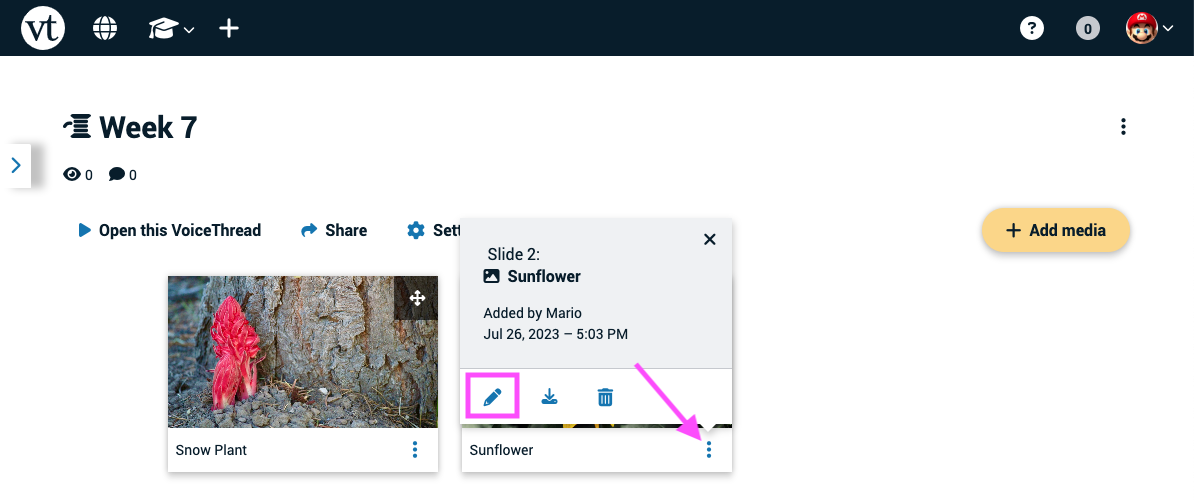Click the pencil edit icon for Sunflower
This screenshot has width=1194, height=504.
pyautogui.click(x=493, y=397)
